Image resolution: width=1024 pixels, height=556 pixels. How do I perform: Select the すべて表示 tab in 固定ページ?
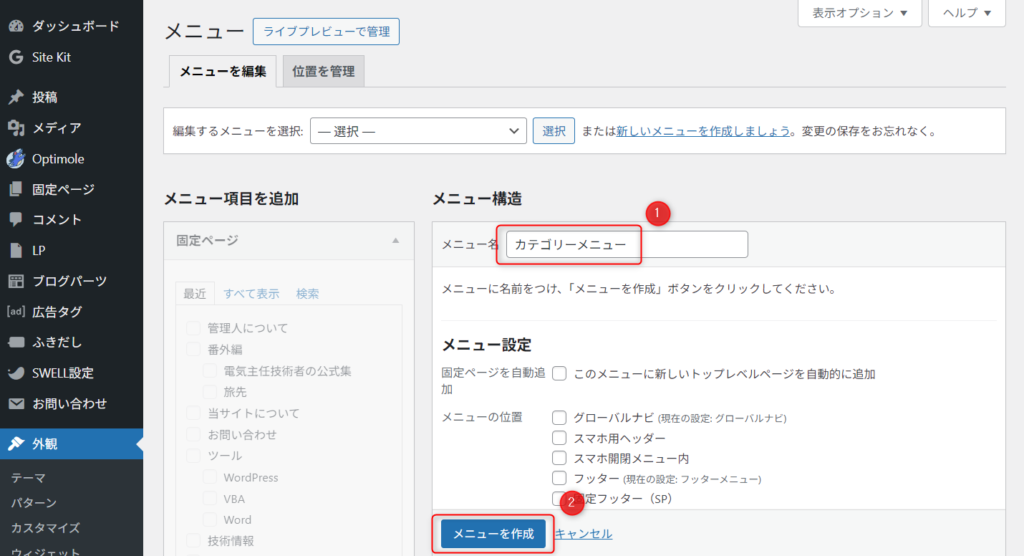pos(251,293)
